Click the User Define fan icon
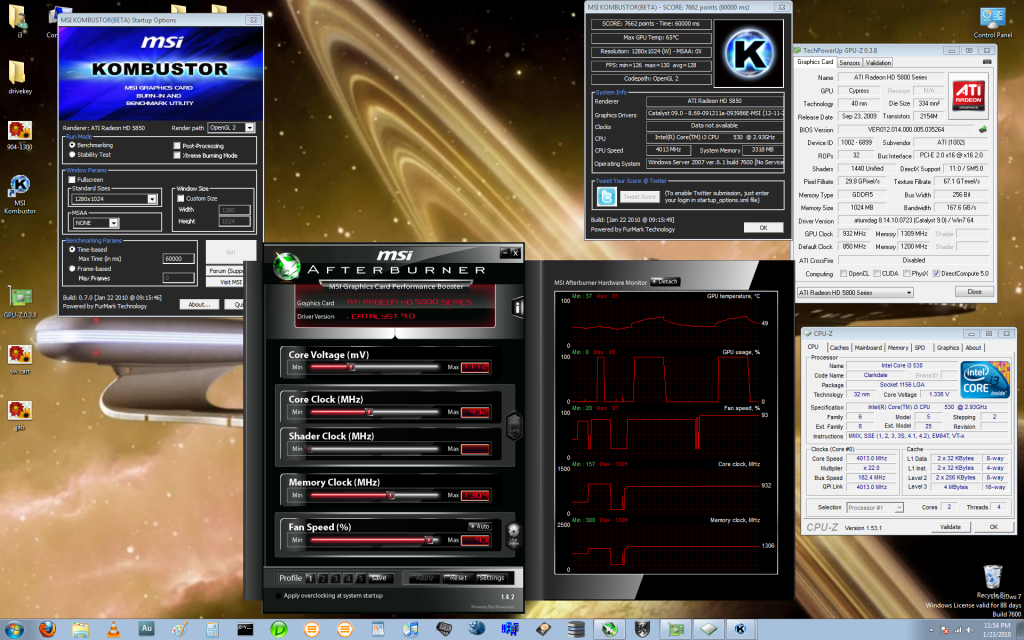Viewport: 1024px width, 640px height. point(514,534)
